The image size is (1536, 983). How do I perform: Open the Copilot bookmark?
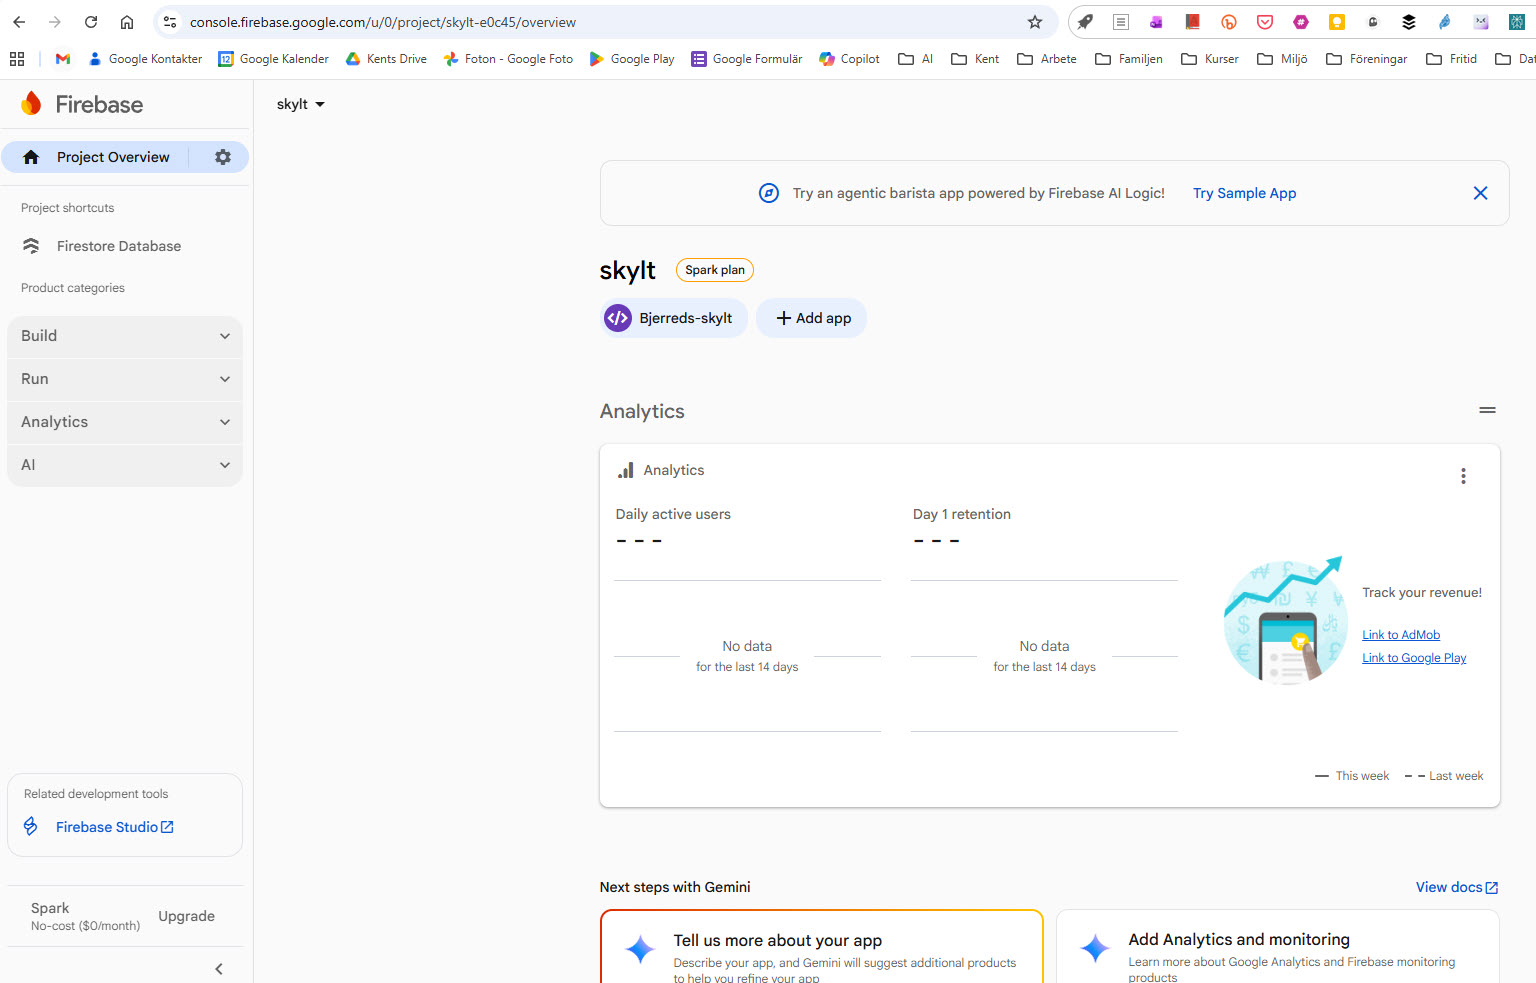[849, 59]
